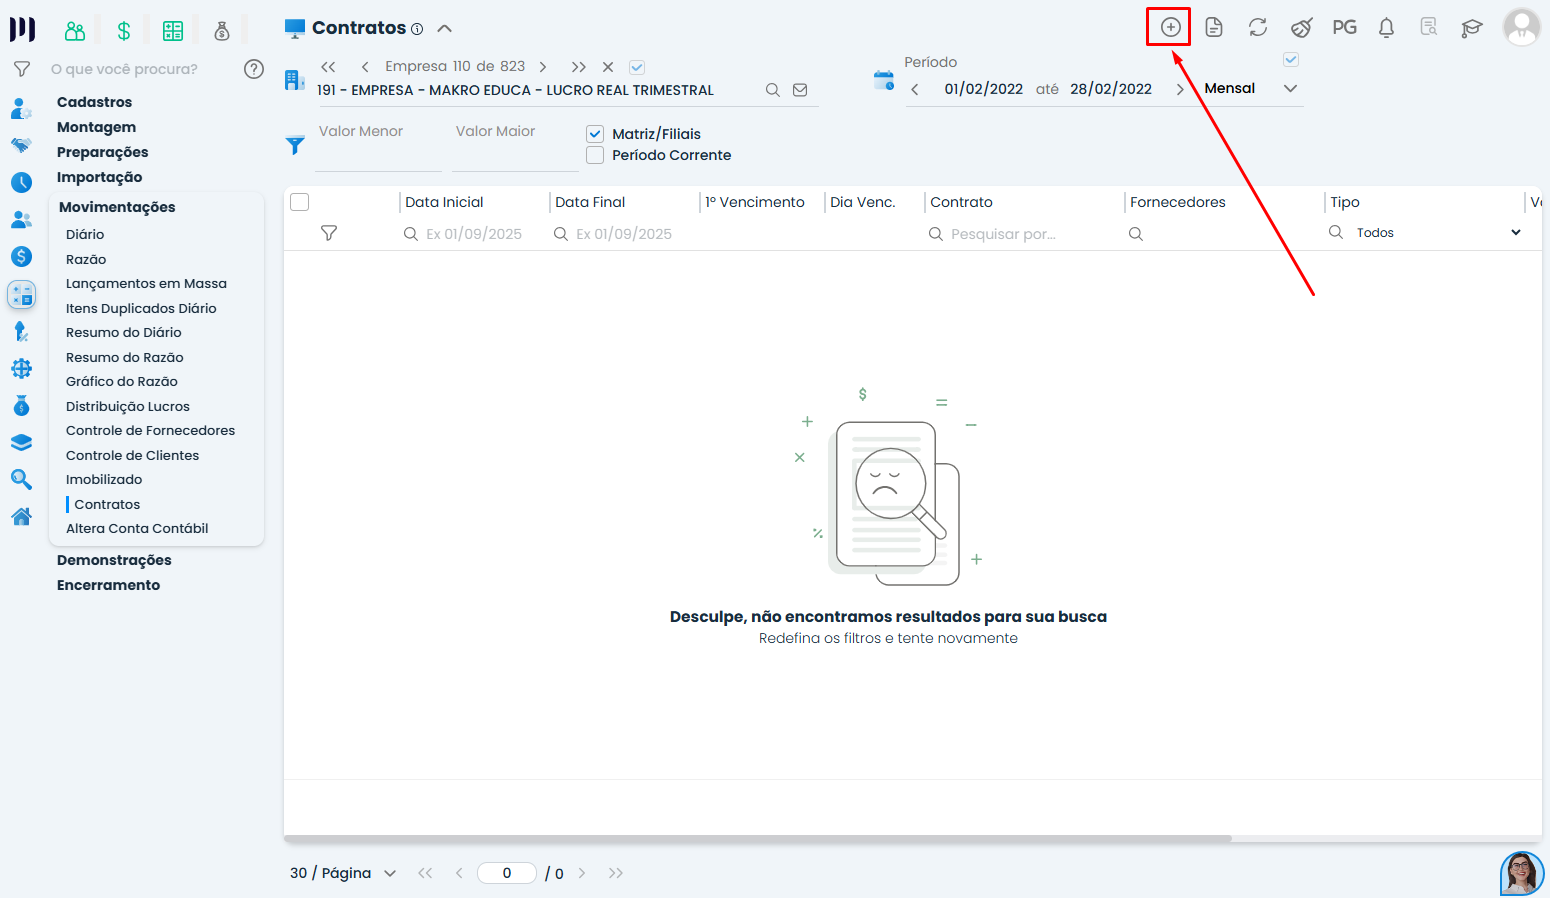Go to the first company using double-left arrows
The width and height of the screenshot is (1550, 898).
coord(328,67)
